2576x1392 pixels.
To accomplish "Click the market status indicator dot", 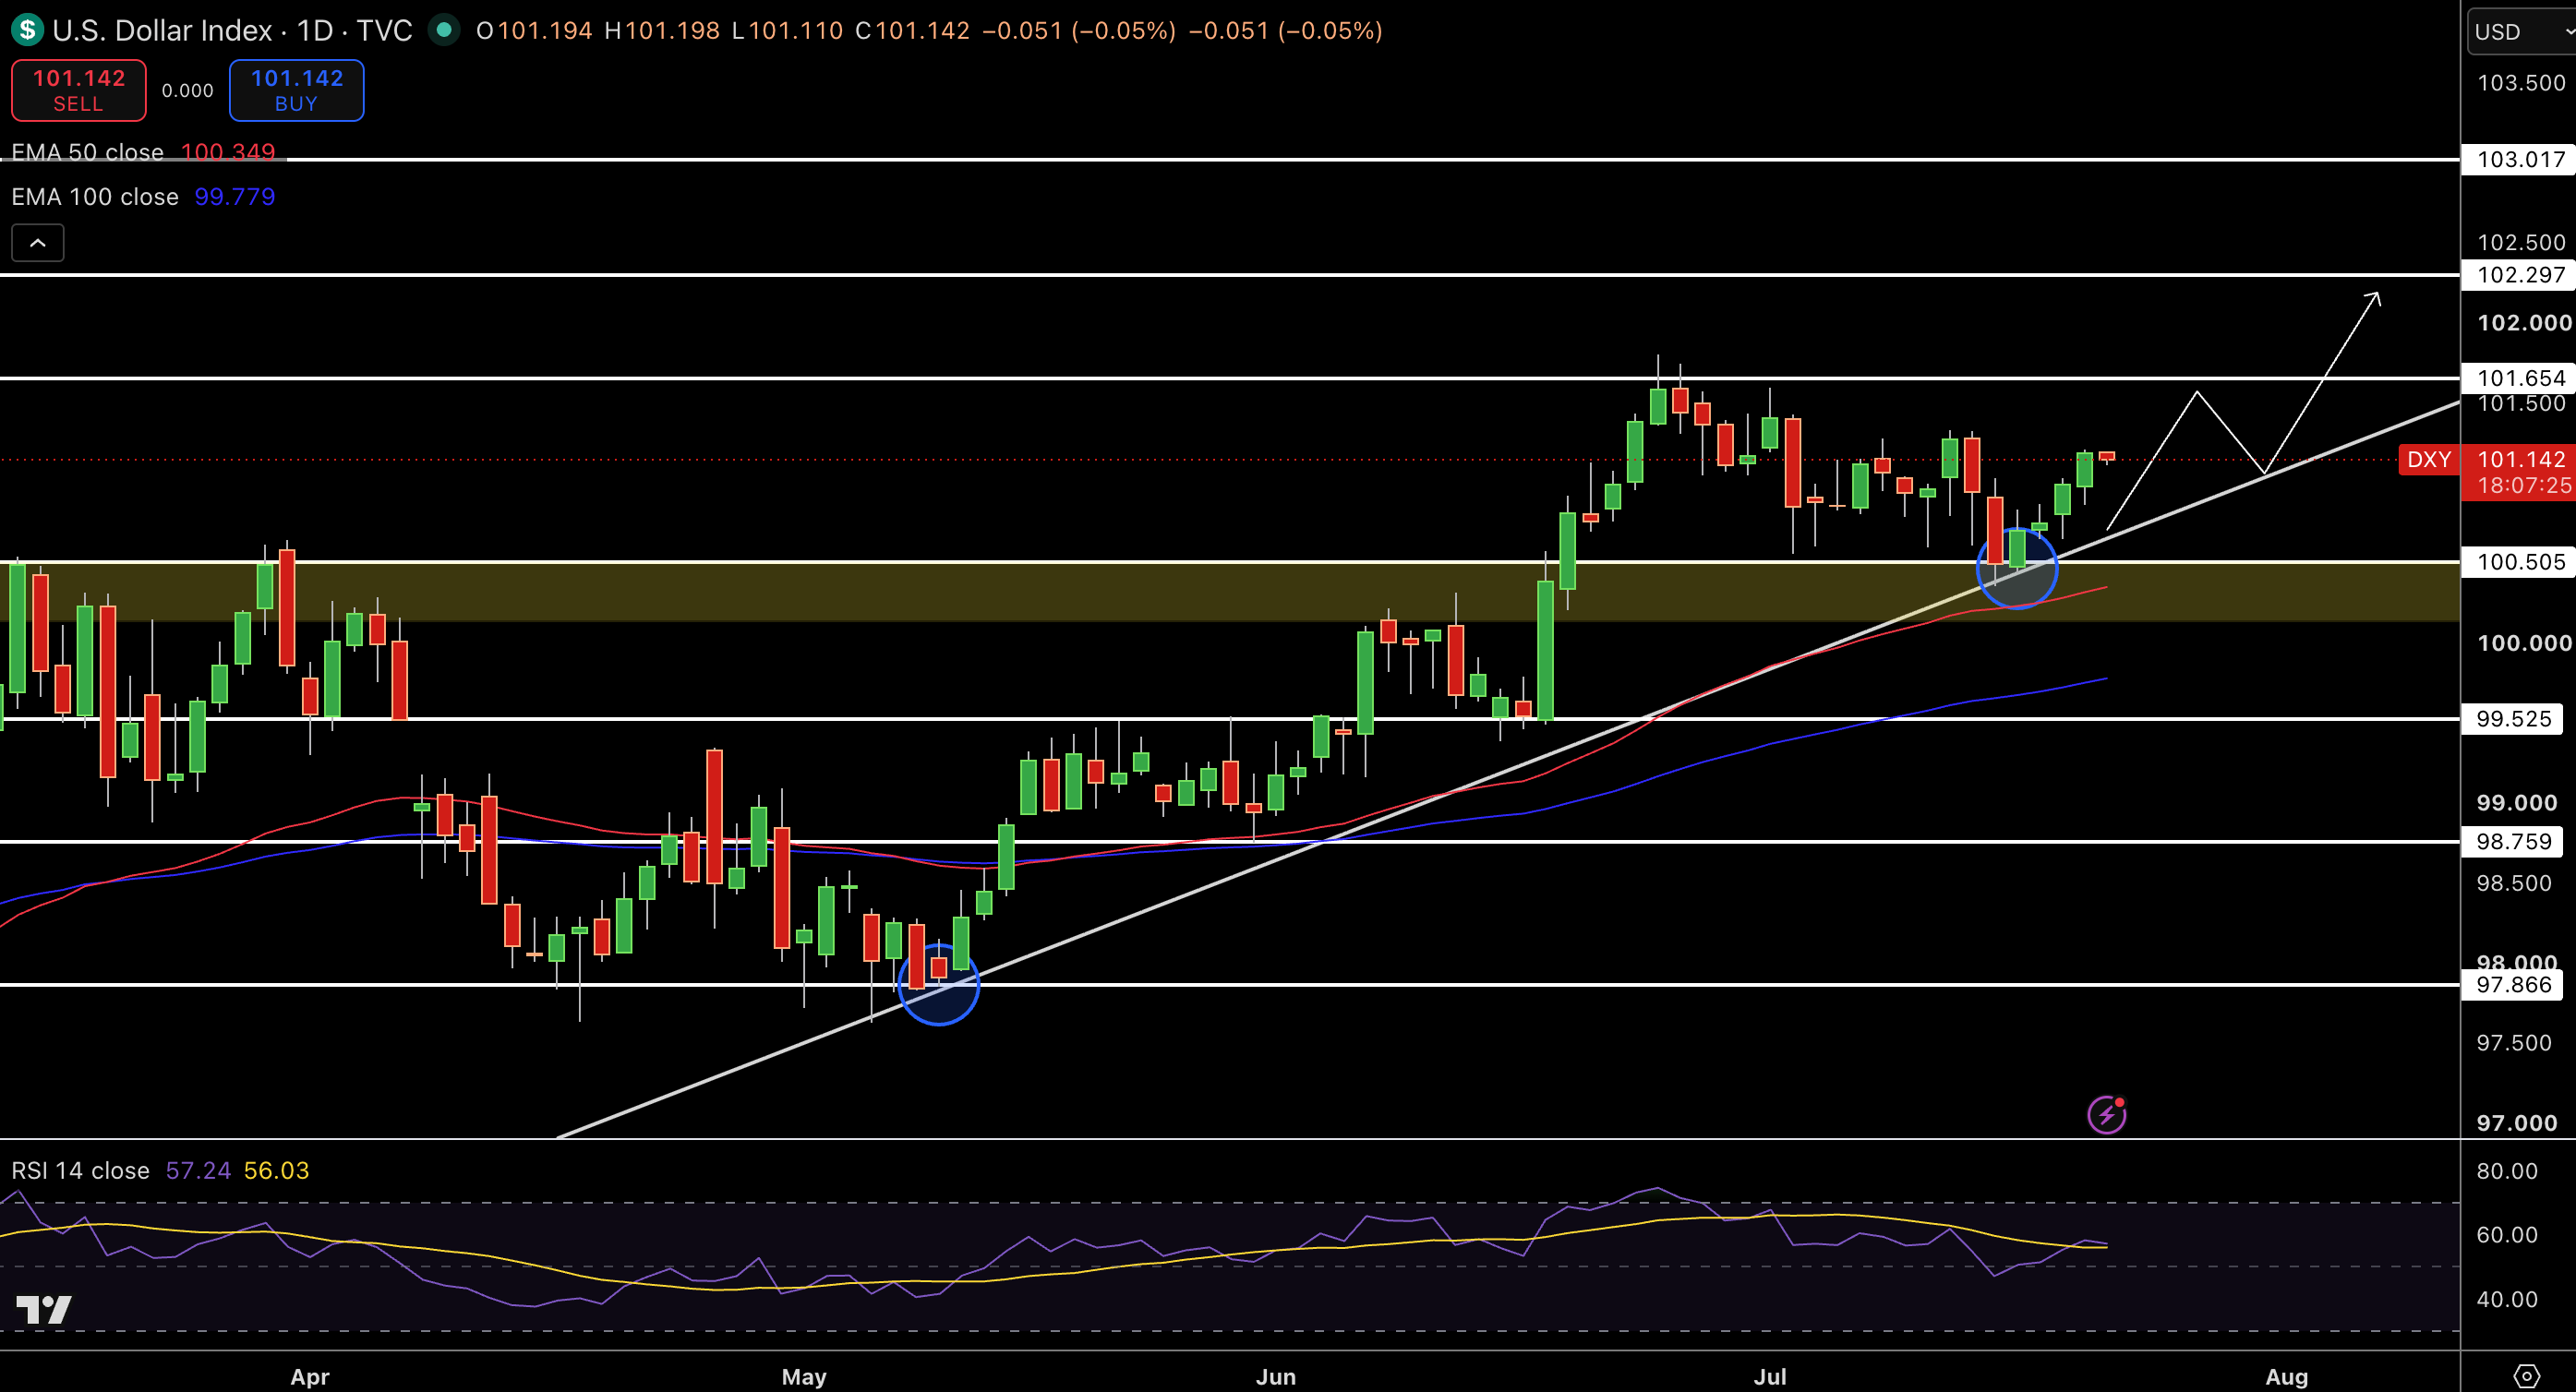I will coord(444,30).
